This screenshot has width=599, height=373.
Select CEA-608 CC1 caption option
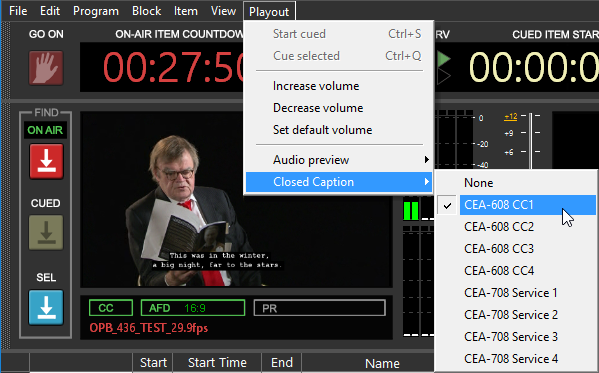pos(516,205)
